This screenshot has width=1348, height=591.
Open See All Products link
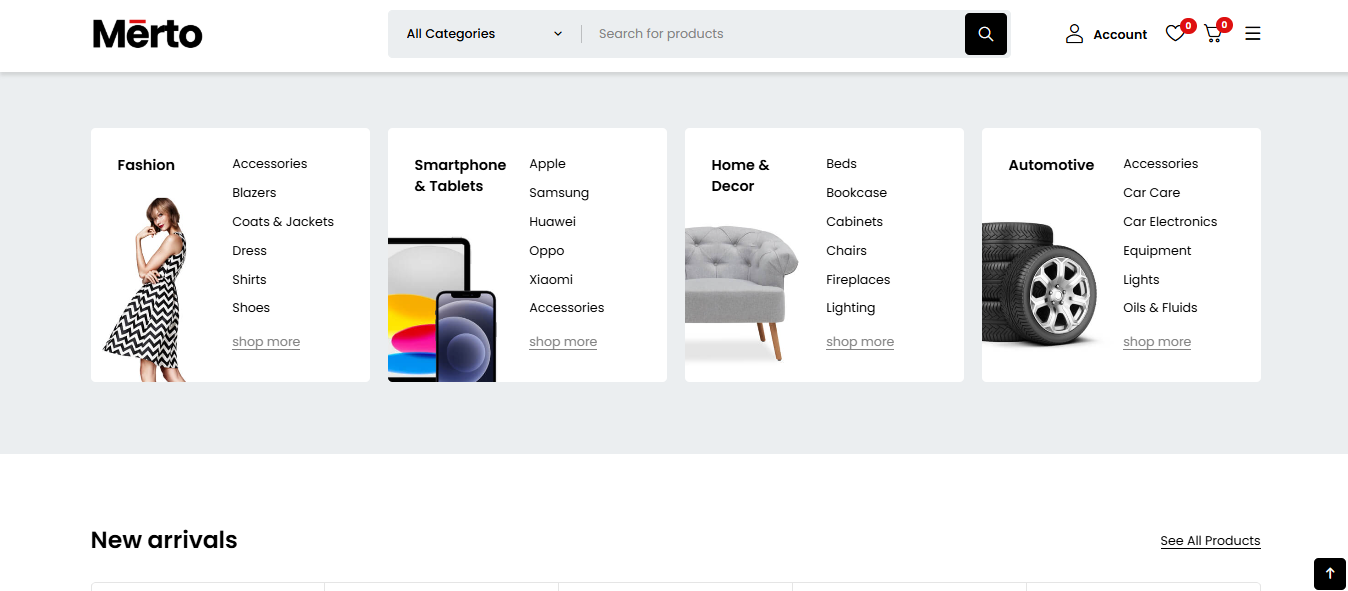(1210, 541)
